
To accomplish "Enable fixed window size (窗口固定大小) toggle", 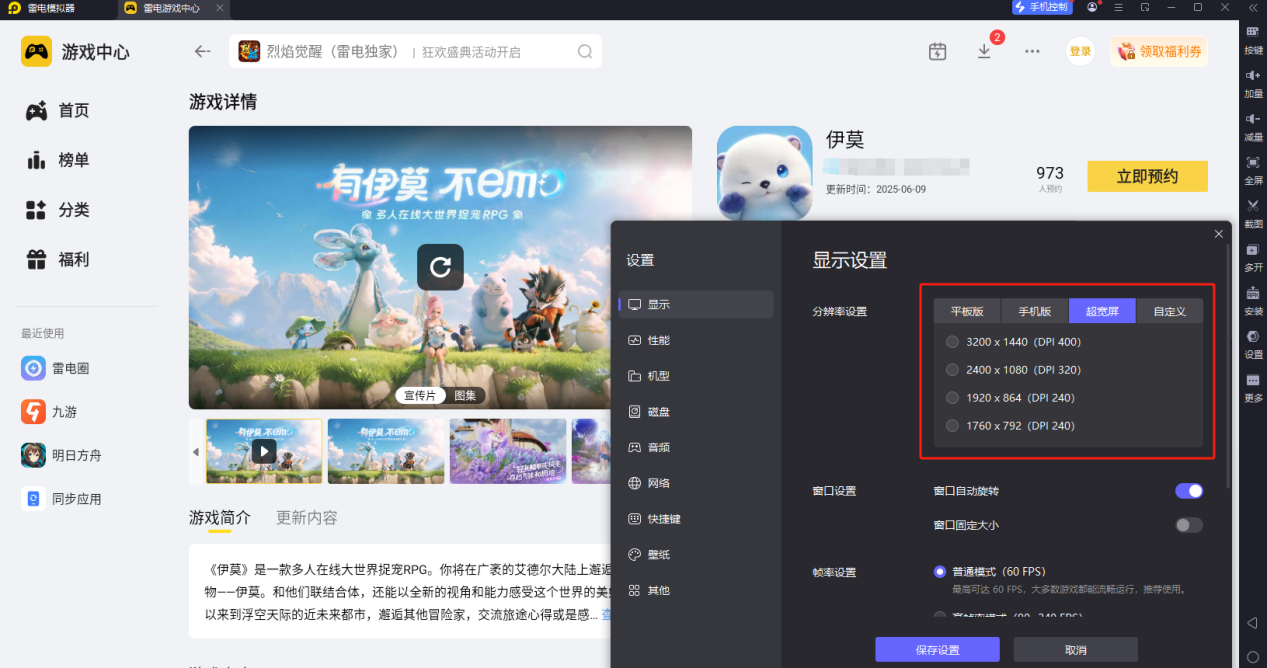I will click(x=1188, y=524).
